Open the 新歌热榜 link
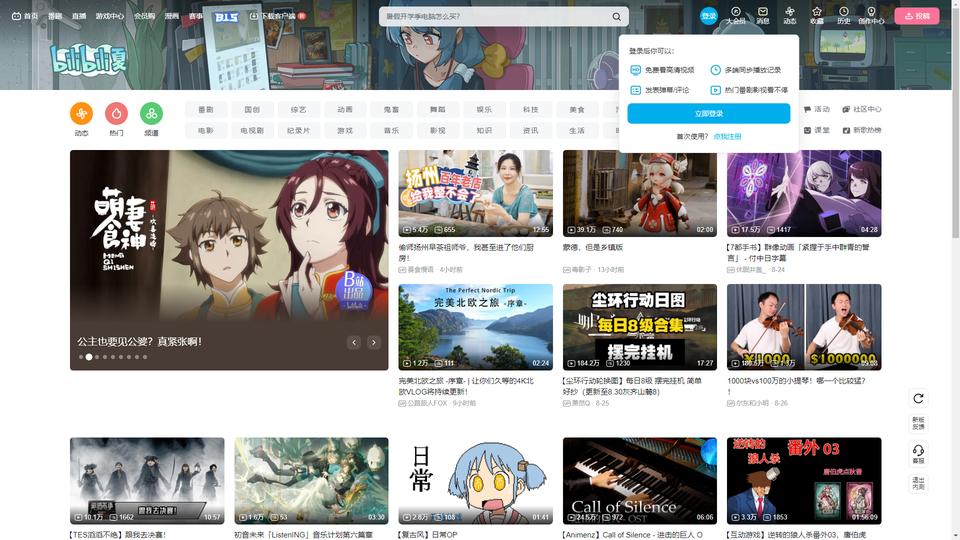This screenshot has width=960, height=540. tap(862, 130)
